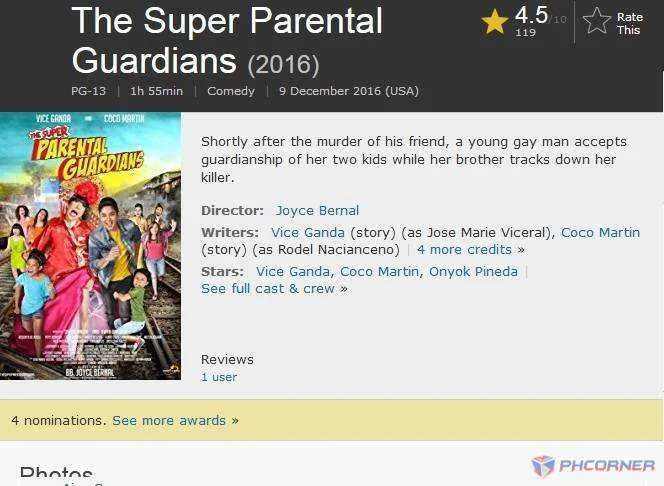This screenshot has width=664, height=486.
Task: Expand See more awards link
Action: point(175,421)
